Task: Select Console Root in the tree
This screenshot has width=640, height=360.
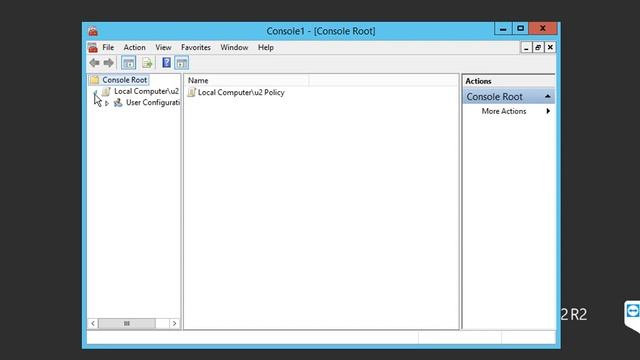Action: click(x=124, y=80)
